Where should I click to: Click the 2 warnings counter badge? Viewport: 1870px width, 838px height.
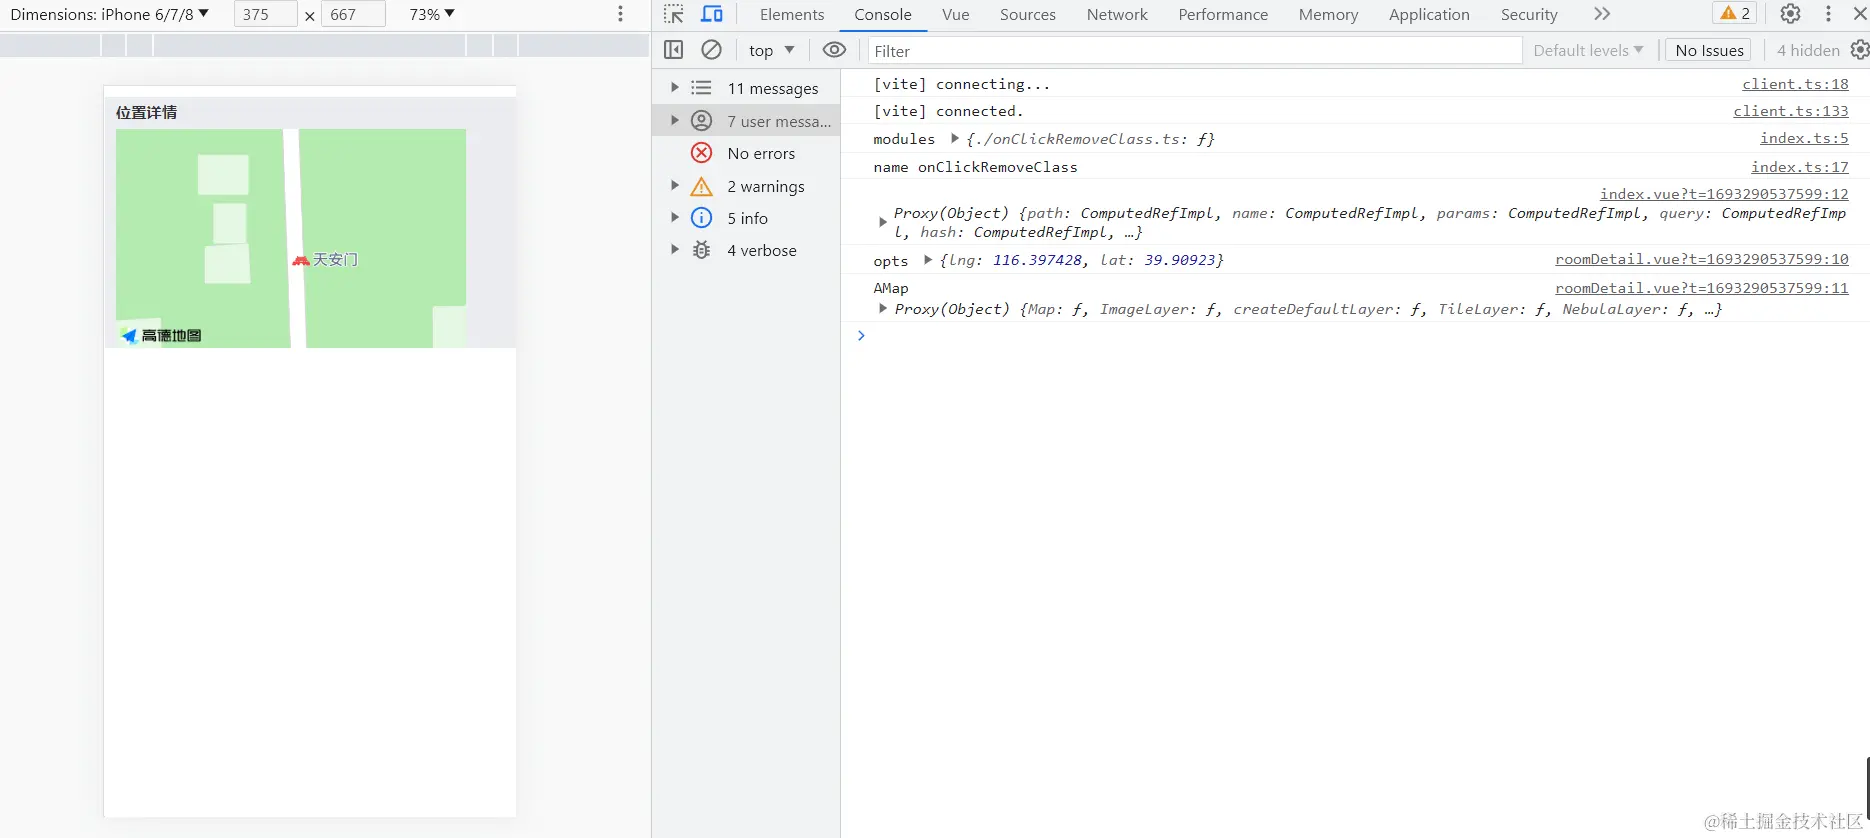pyautogui.click(x=1735, y=14)
